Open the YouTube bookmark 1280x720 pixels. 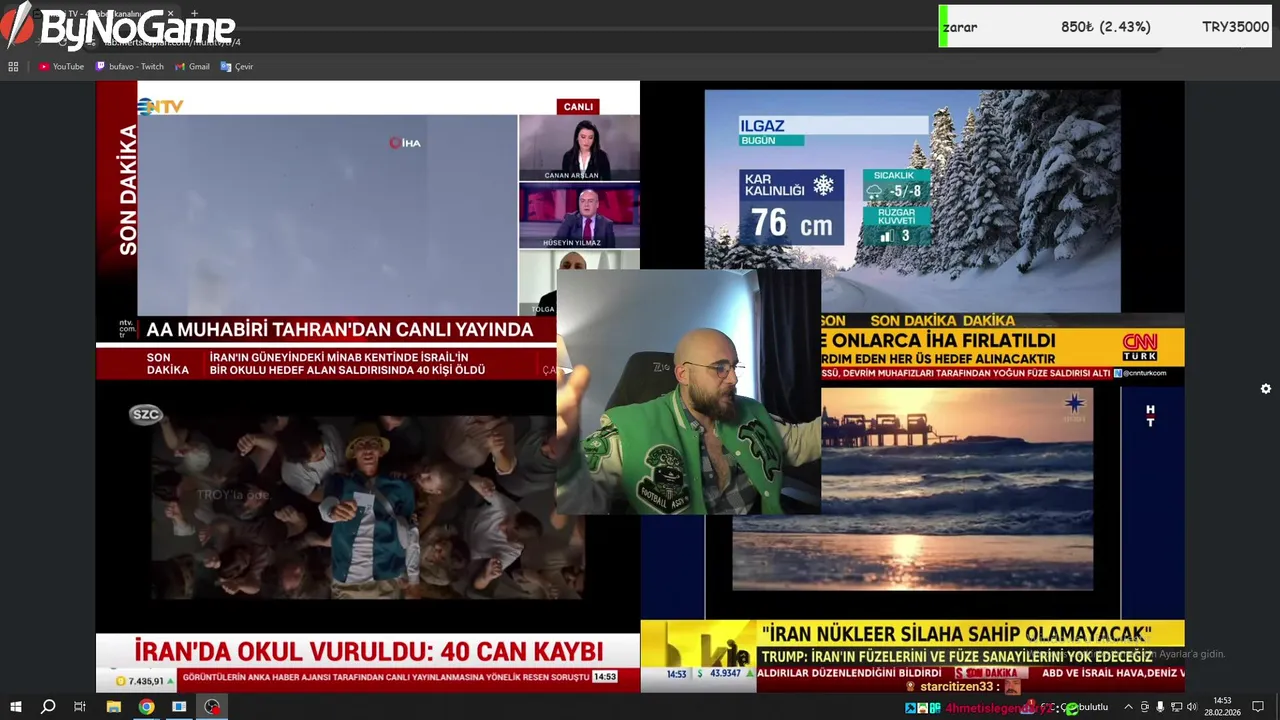point(61,67)
